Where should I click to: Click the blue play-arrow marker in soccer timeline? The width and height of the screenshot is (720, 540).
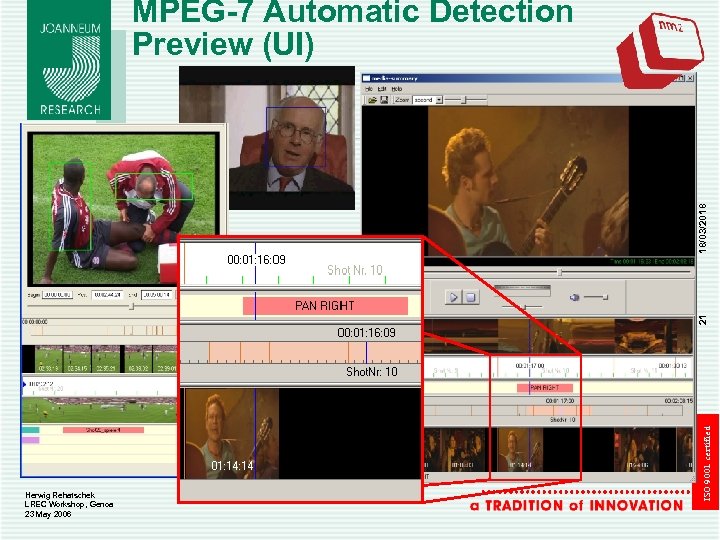point(24,384)
